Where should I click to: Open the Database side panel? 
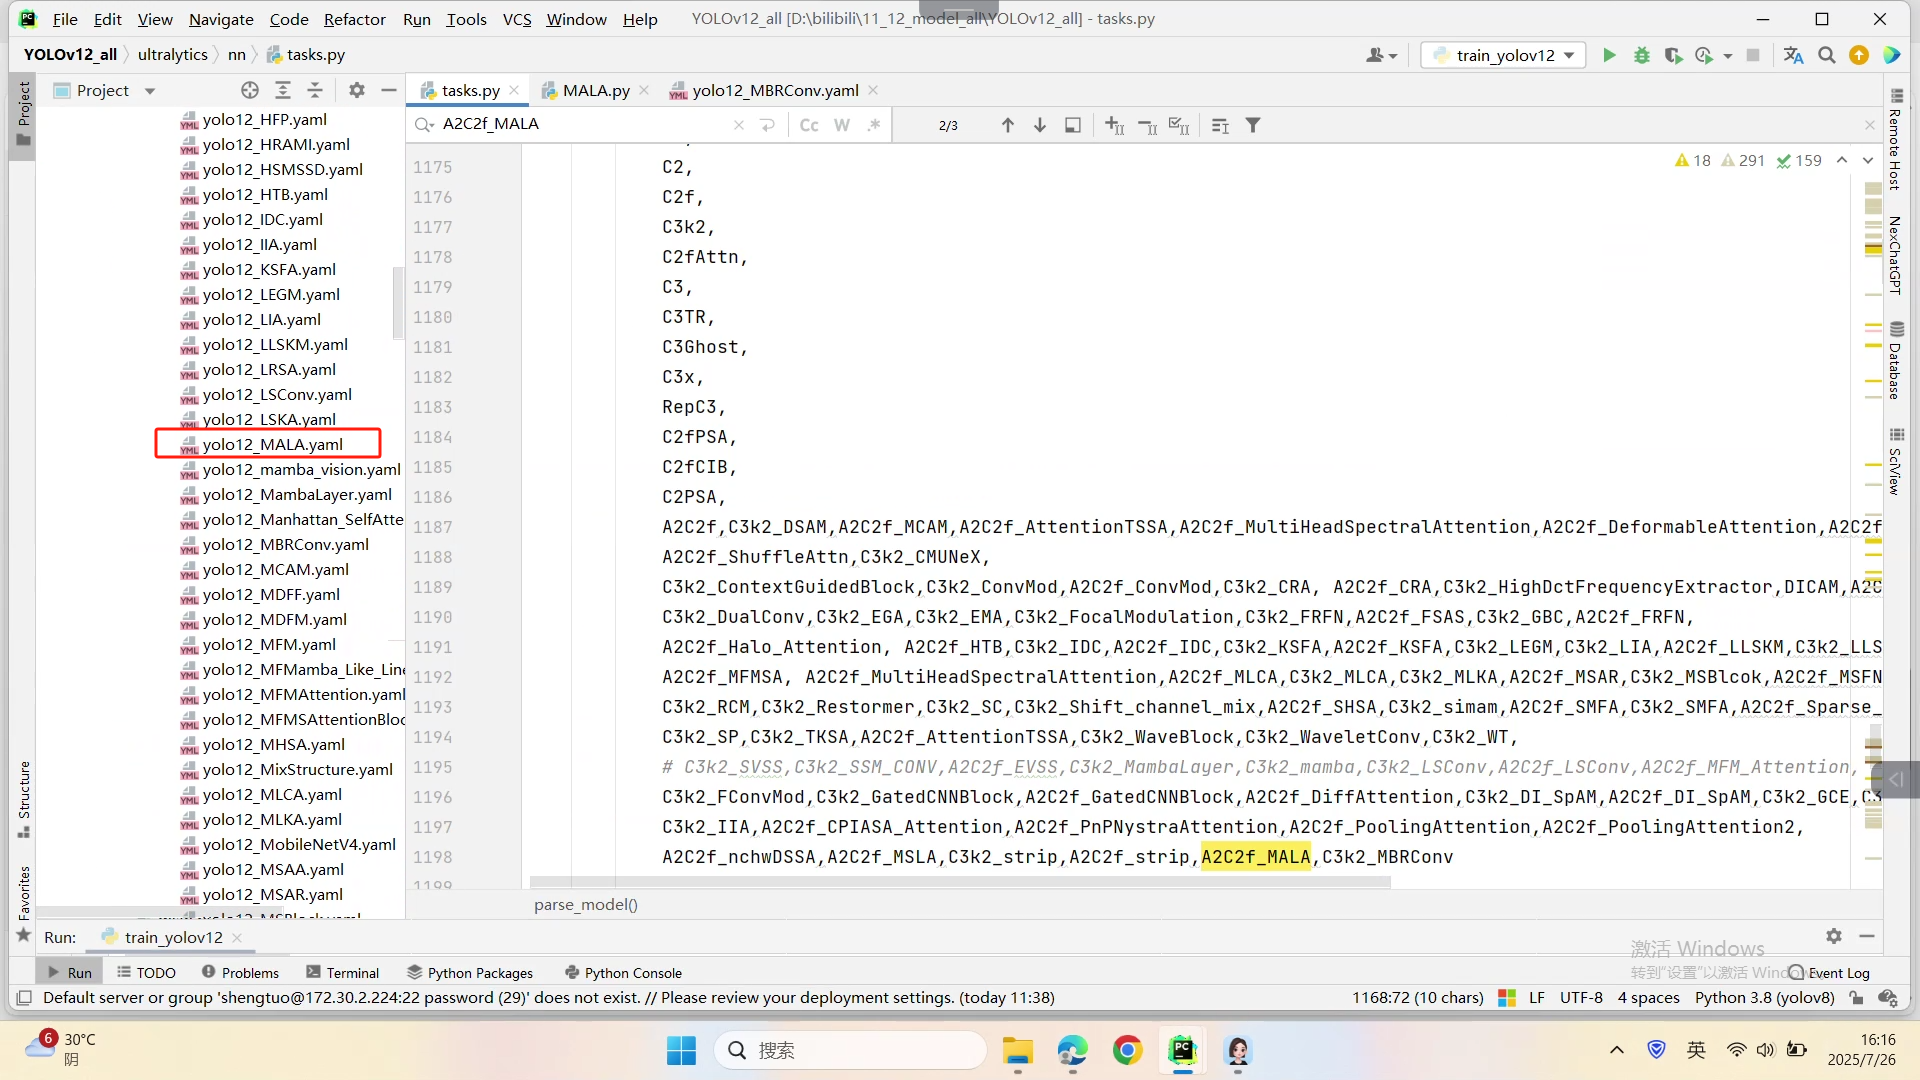tap(1896, 360)
